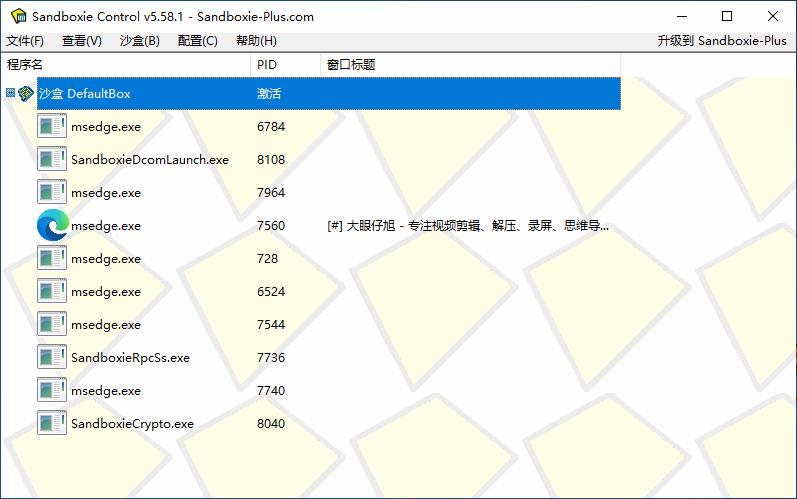Click 升级到 Sandboxie-Plus link
Screen dimensions: 797x499
point(722,41)
